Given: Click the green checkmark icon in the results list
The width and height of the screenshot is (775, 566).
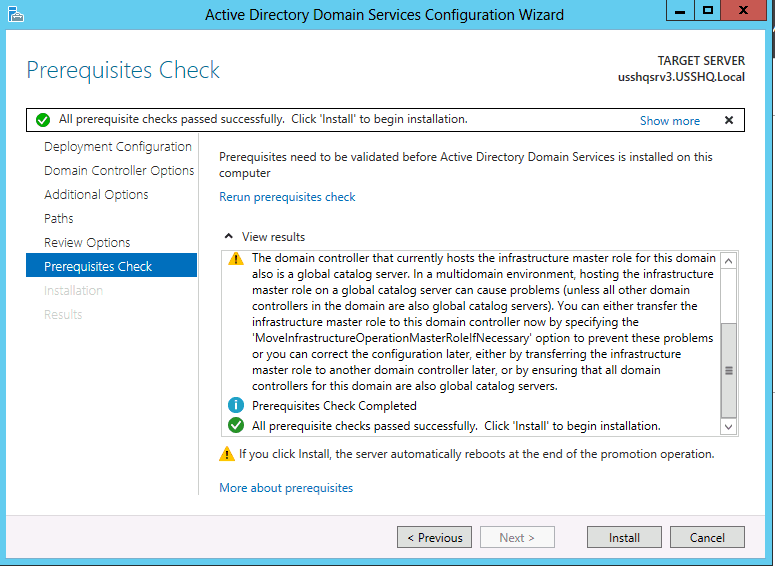Looking at the screenshot, I should point(236,425).
